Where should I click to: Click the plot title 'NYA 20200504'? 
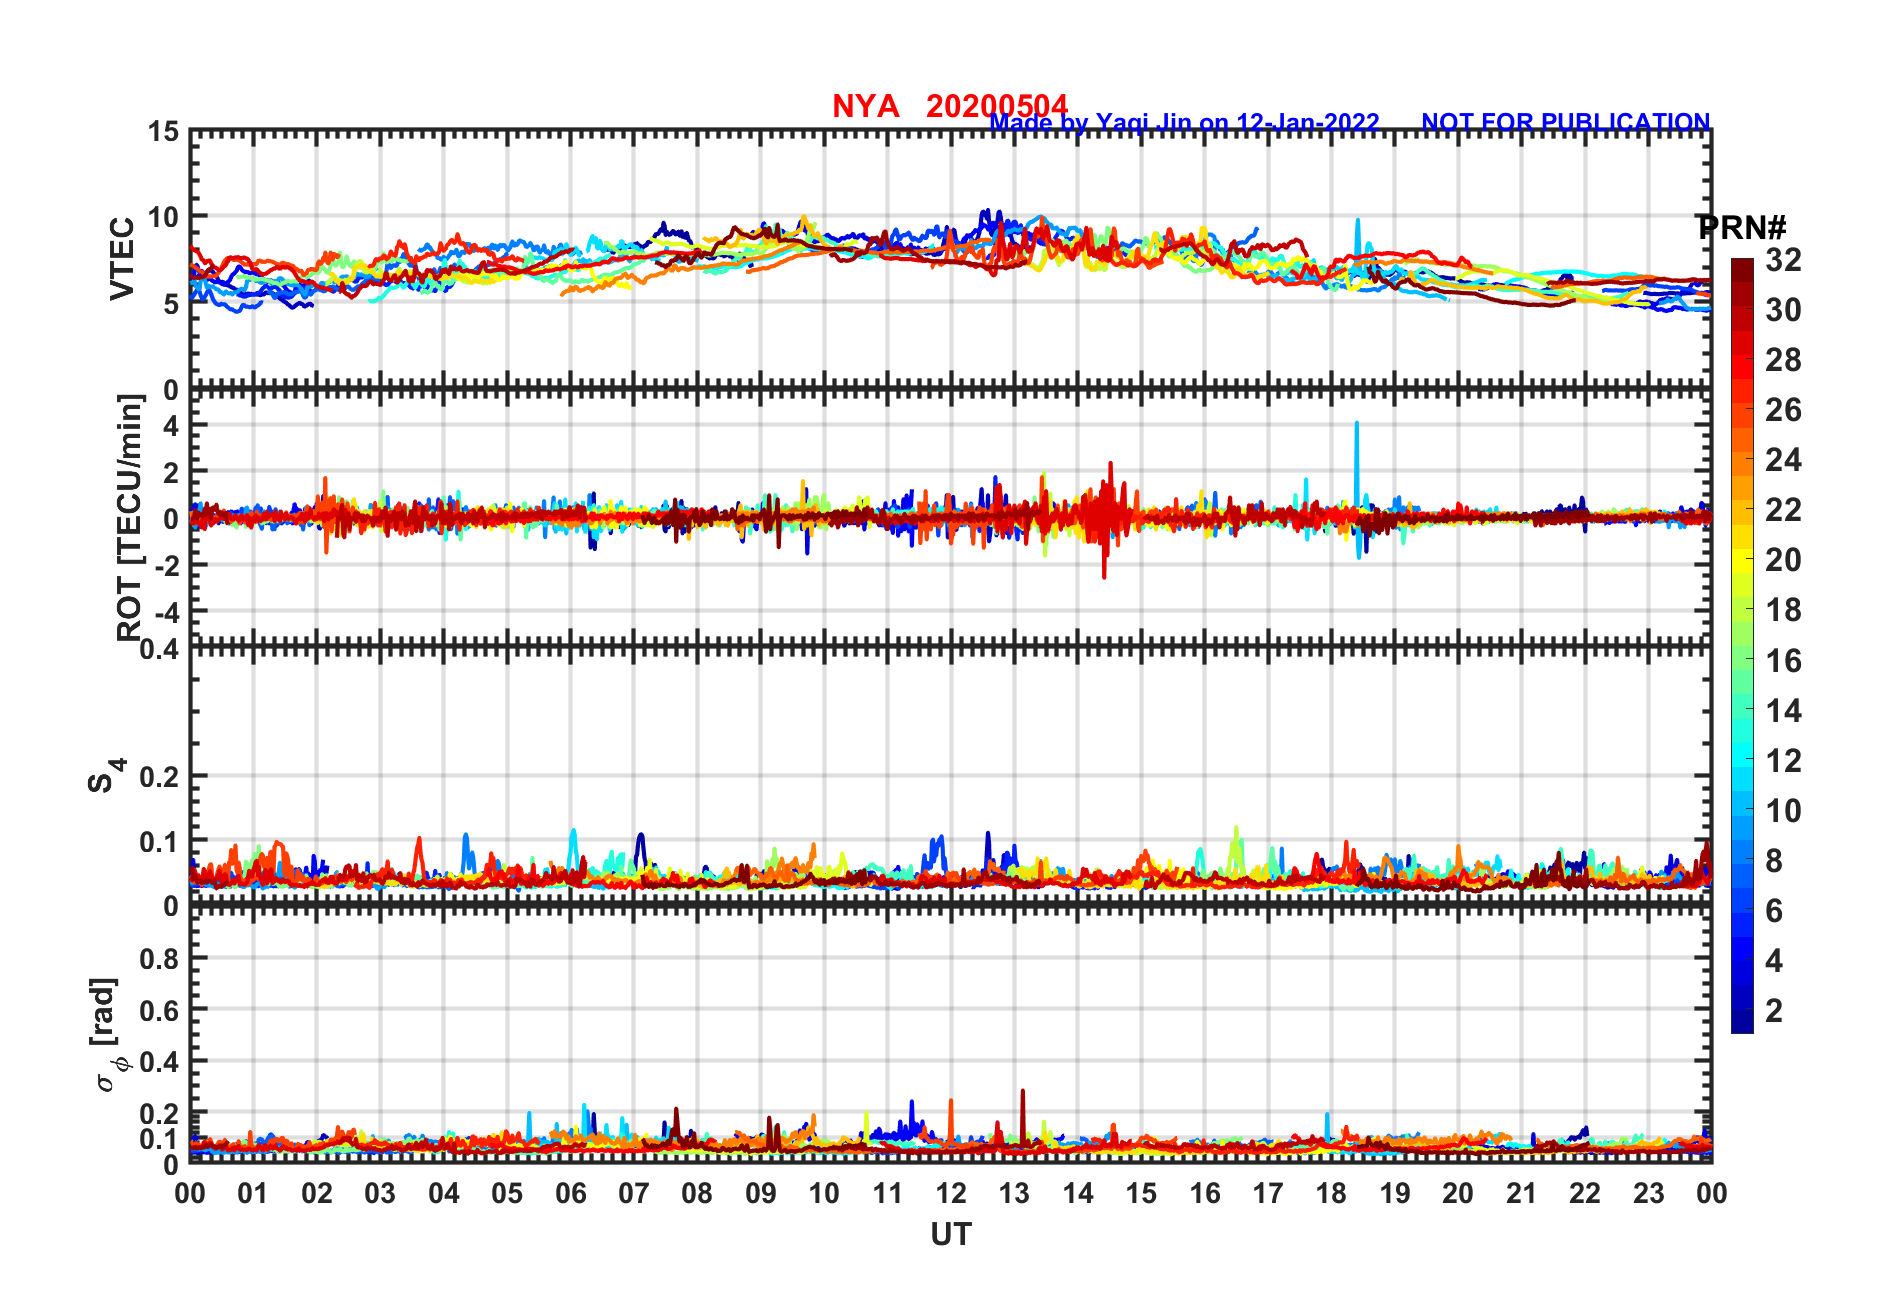(950, 105)
